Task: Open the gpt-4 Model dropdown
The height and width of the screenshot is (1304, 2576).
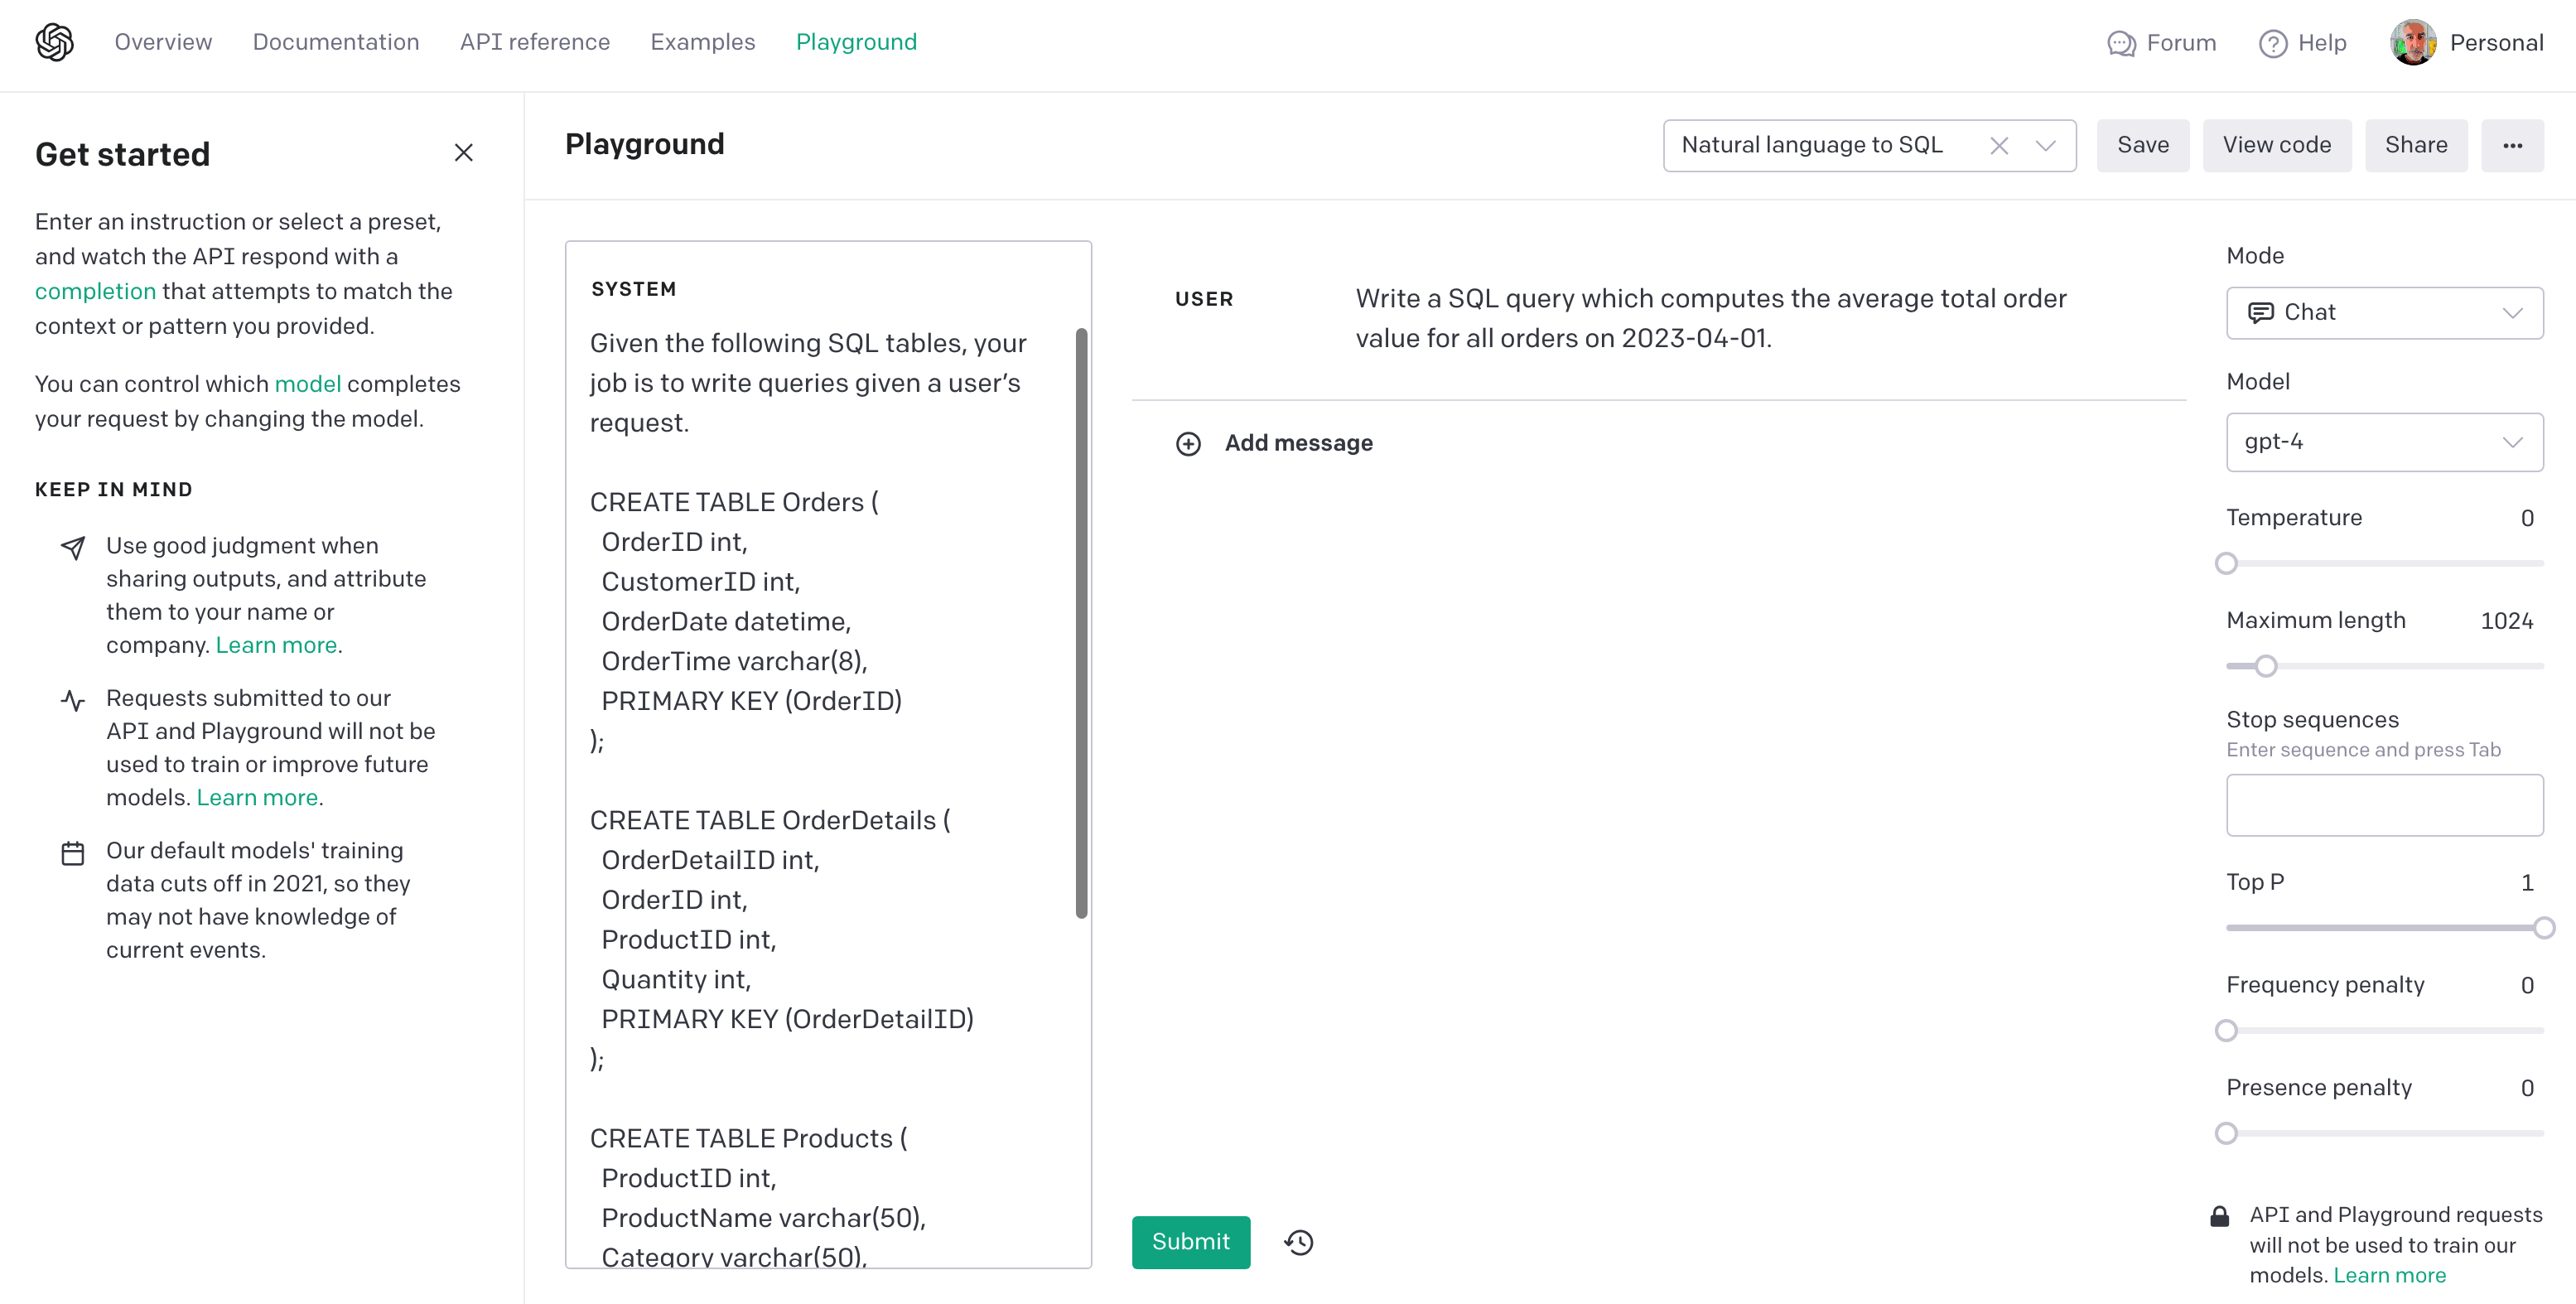Action: (2384, 442)
